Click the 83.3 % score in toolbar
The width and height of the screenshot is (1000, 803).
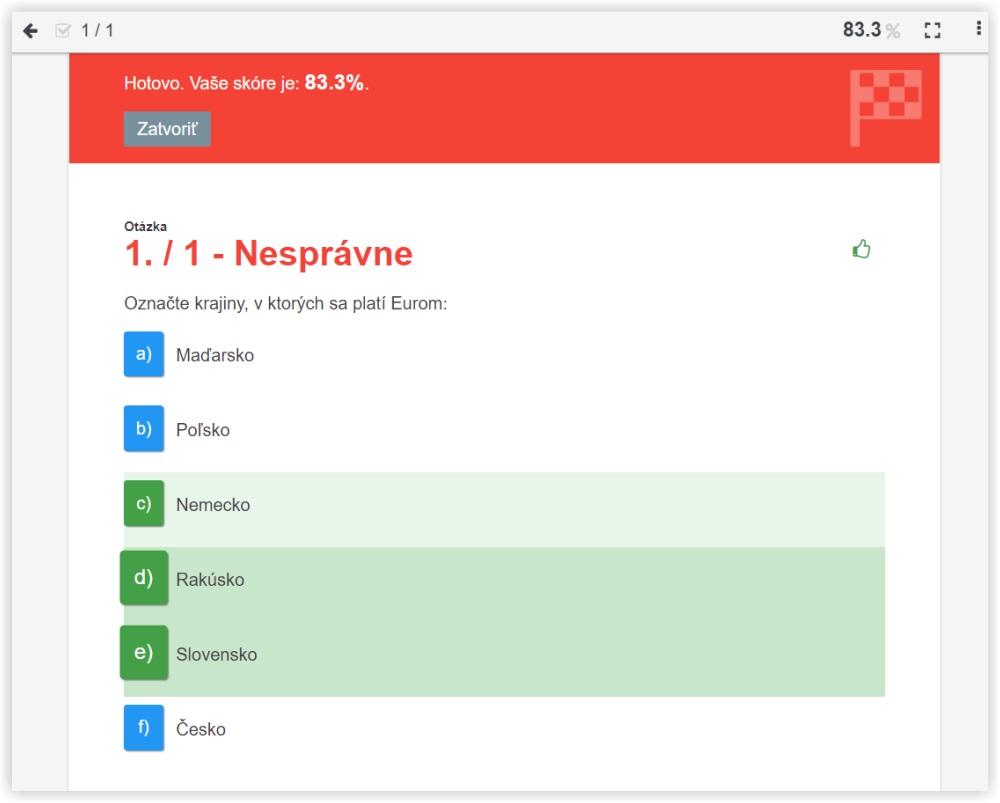click(x=871, y=29)
